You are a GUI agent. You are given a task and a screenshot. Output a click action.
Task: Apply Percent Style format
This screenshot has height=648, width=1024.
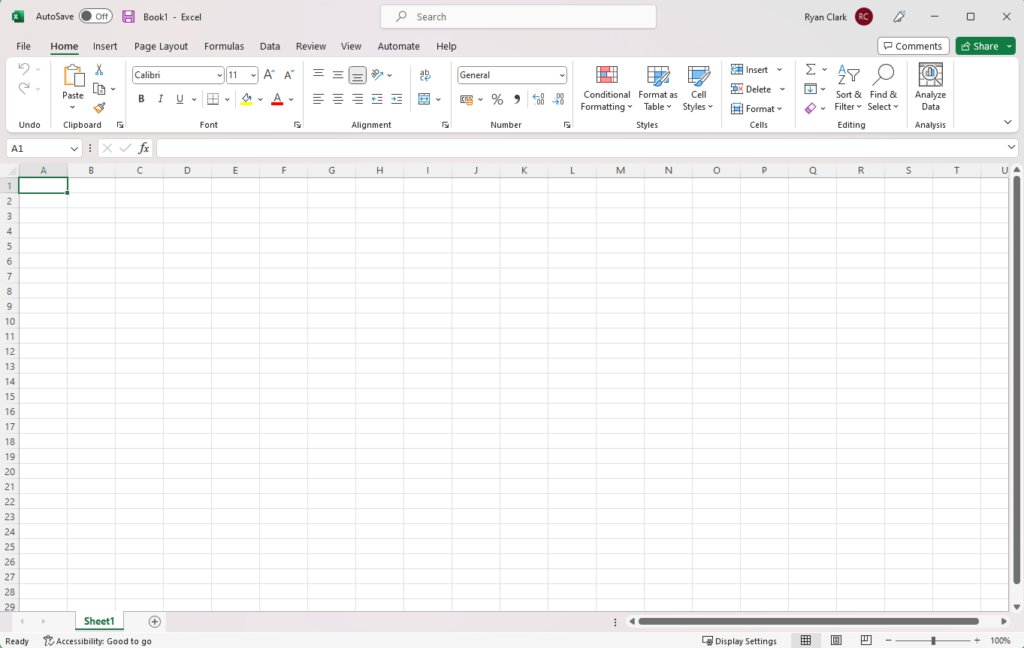pyautogui.click(x=497, y=99)
